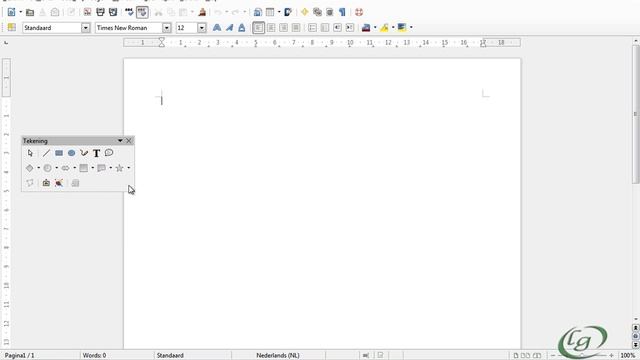Click Decrease Indent icon

pyautogui.click(x=337, y=28)
